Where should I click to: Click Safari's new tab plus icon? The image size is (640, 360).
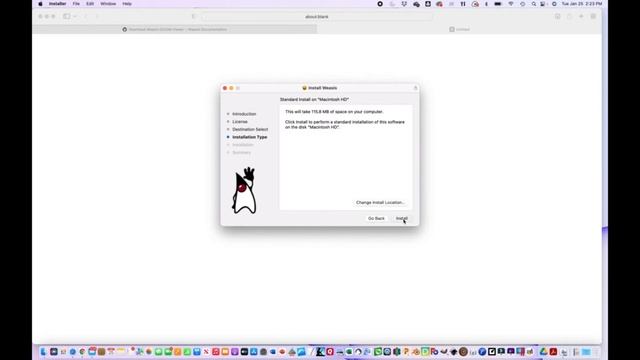coord(581,16)
